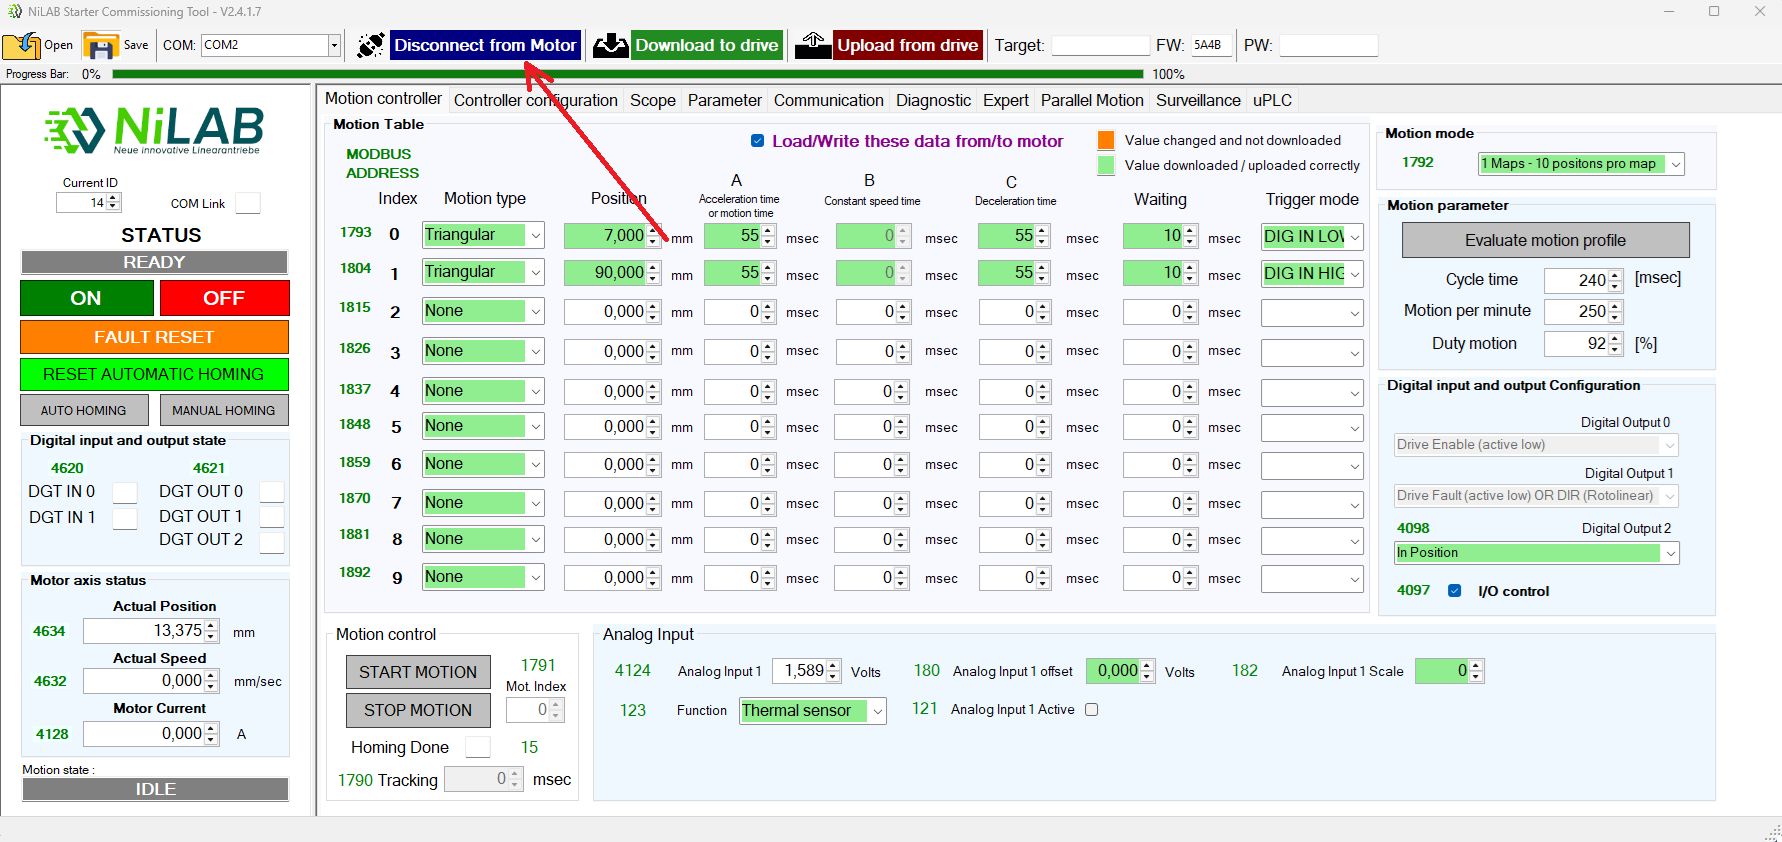This screenshot has width=1782, height=842.
Task: Click the Save floppy disk icon
Action: (x=101, y=45)
